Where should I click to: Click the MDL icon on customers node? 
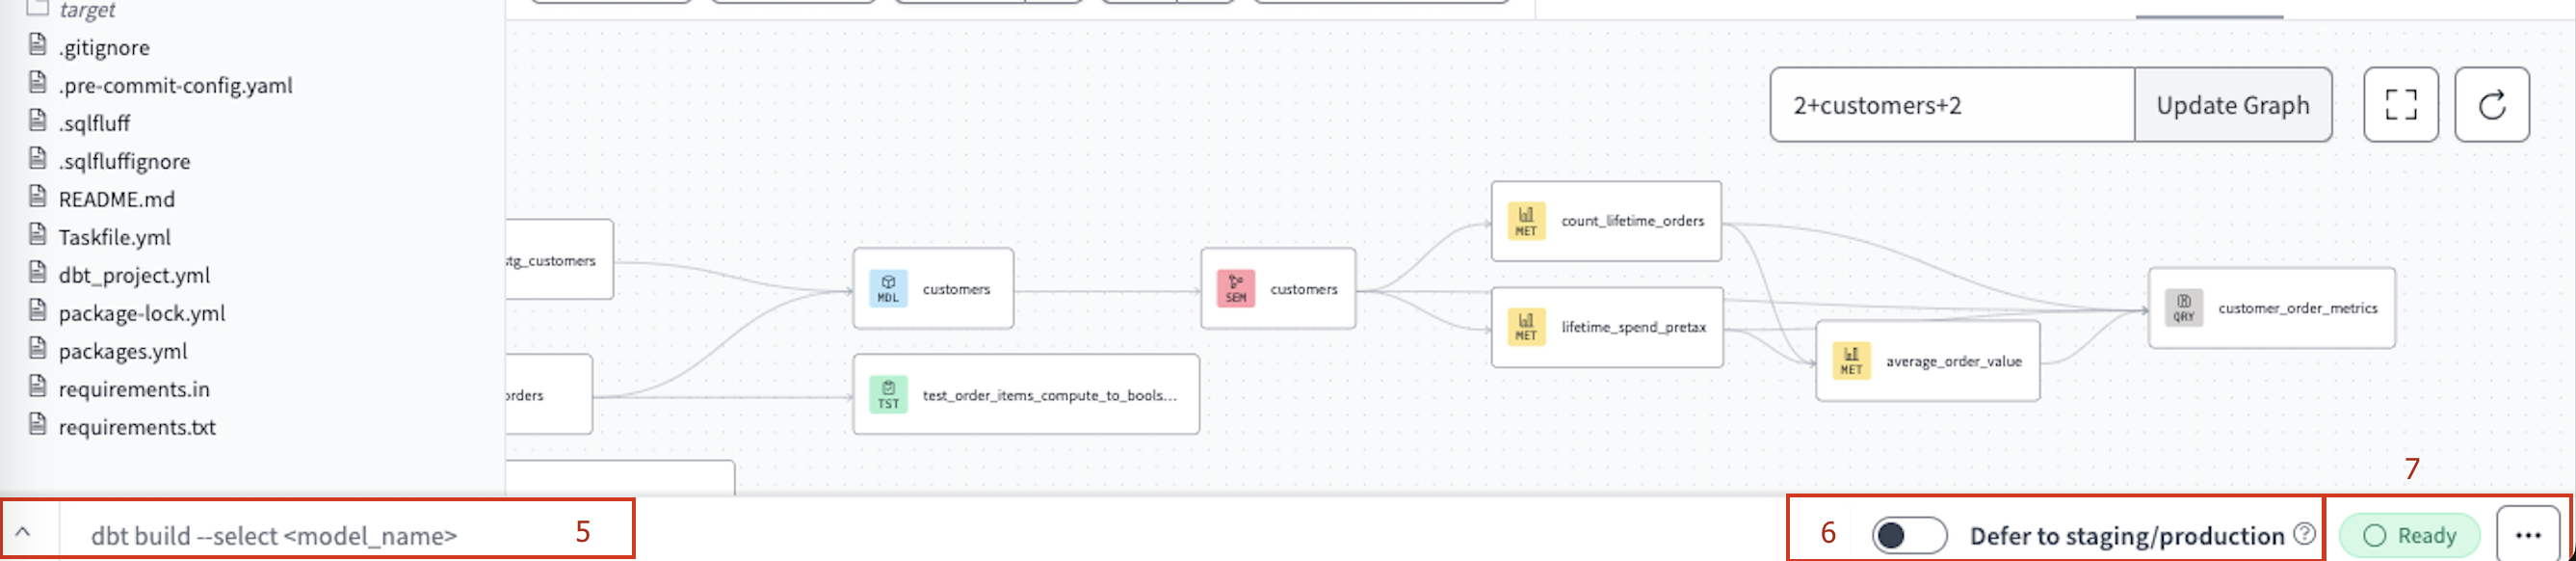(x=887, y=288)
